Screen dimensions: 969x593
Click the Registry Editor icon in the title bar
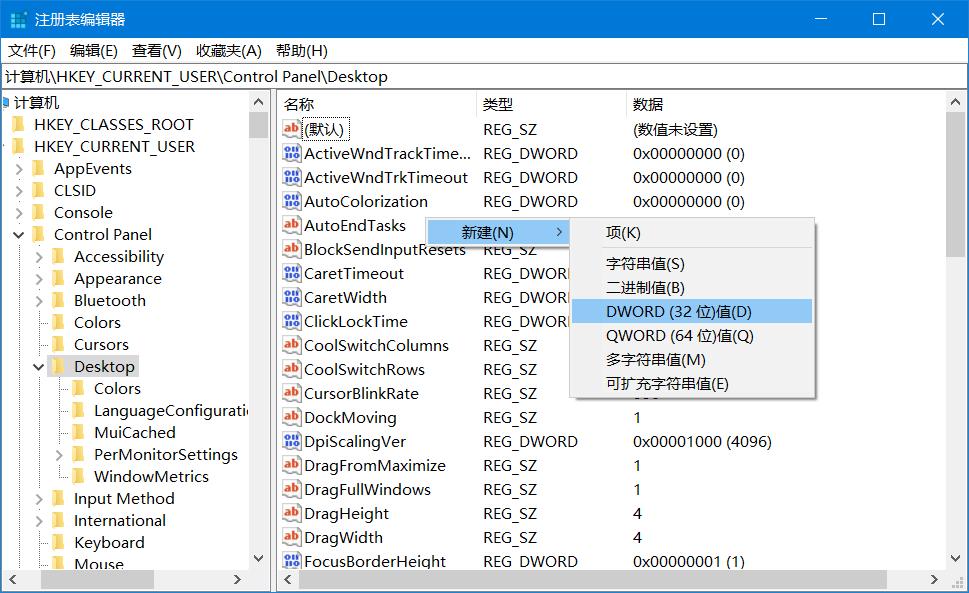tap(18, 18)
